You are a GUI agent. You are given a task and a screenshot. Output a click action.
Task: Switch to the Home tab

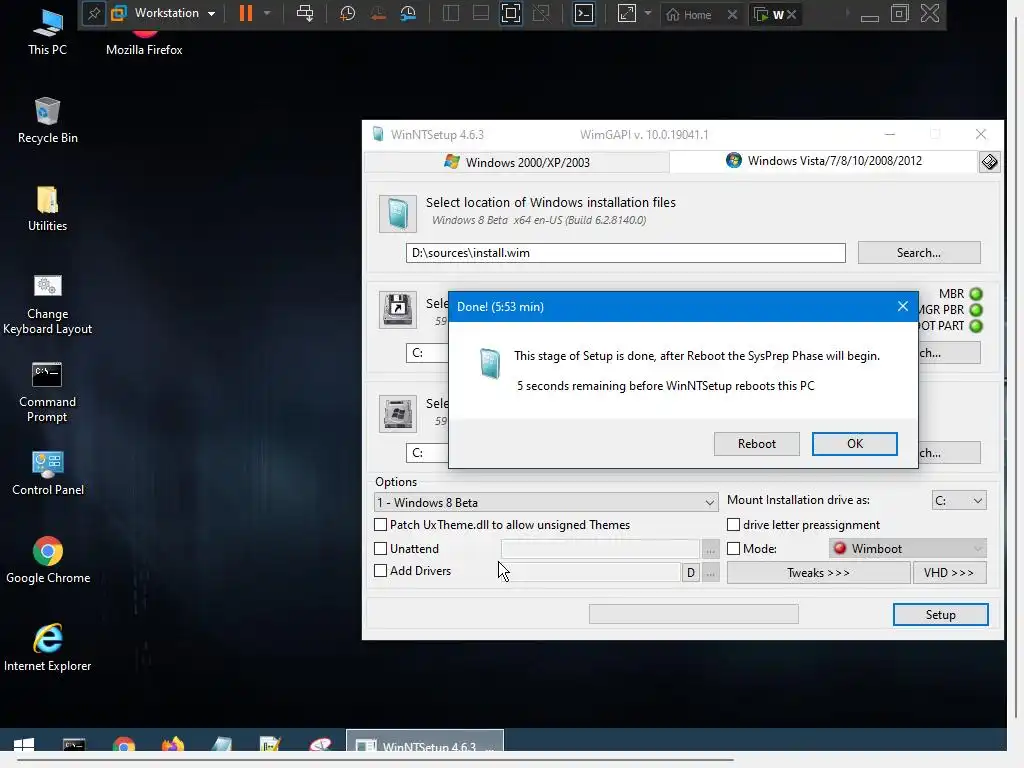click(x=689, y=14)
